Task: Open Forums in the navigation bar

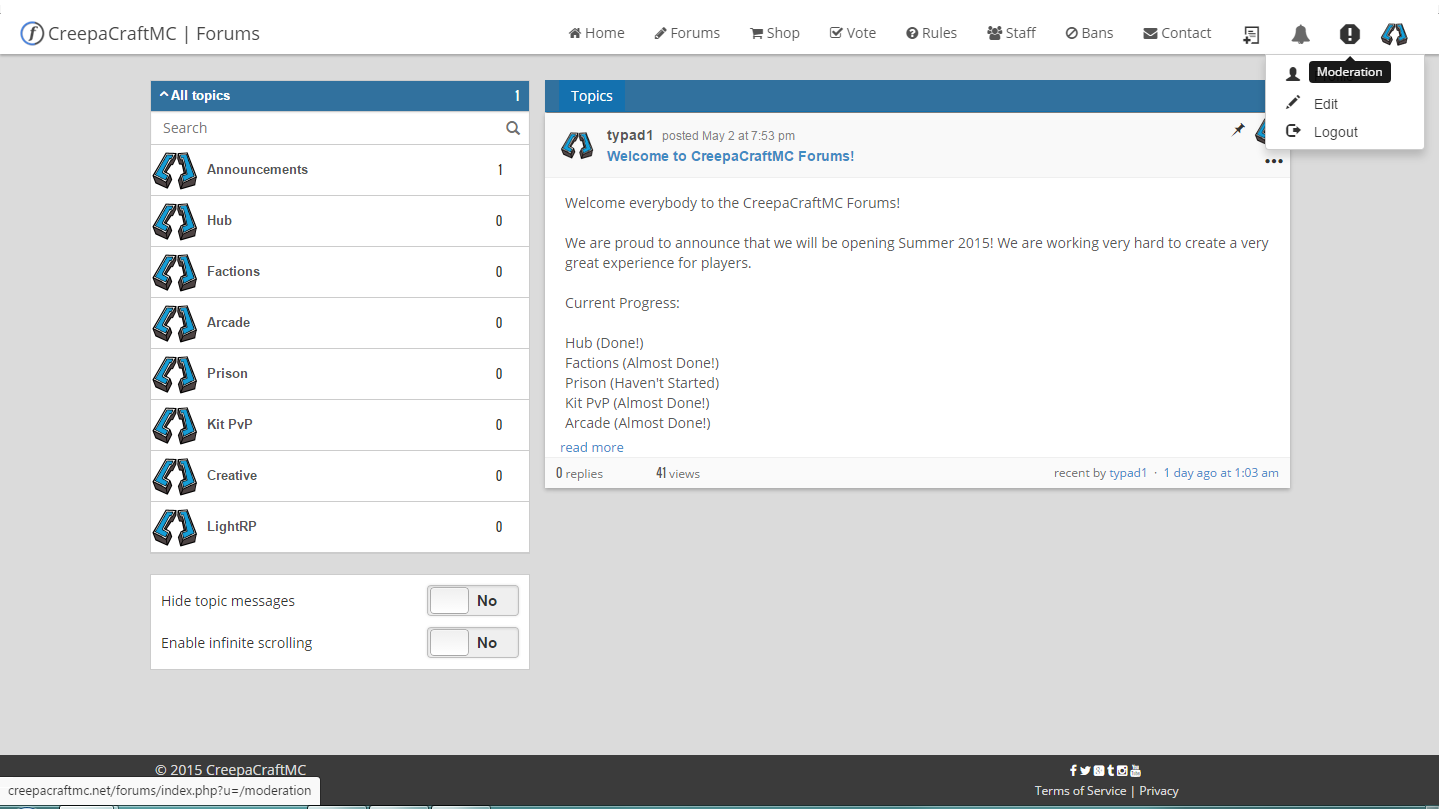Action: coord(687,33)
